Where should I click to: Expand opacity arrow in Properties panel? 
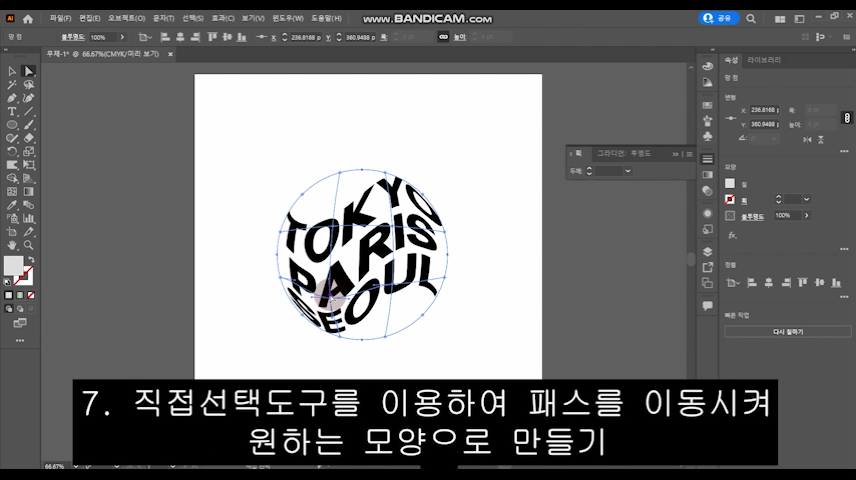(806, 216)
